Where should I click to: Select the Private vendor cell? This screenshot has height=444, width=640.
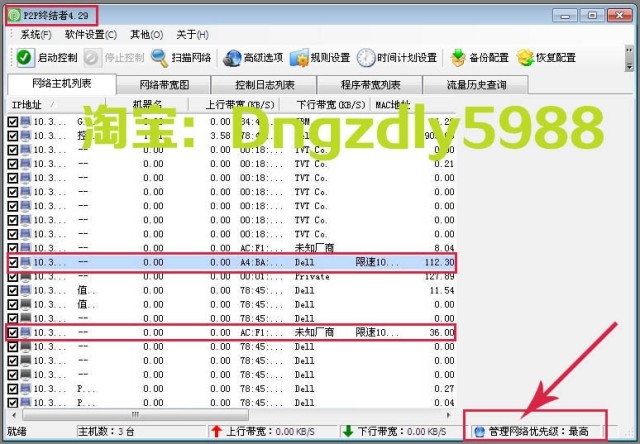pyautogui.click(x=312, y=276)
